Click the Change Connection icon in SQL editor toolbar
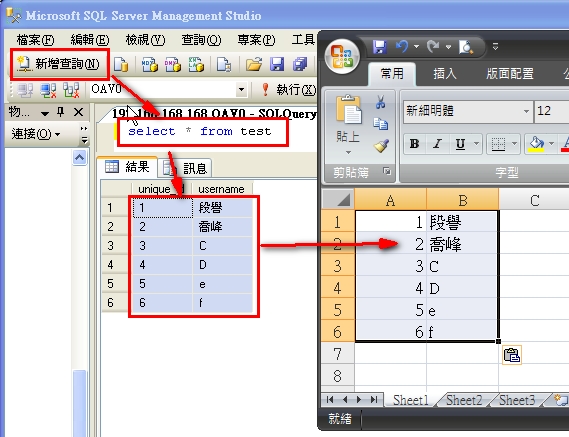 click(x=71, y=90)
